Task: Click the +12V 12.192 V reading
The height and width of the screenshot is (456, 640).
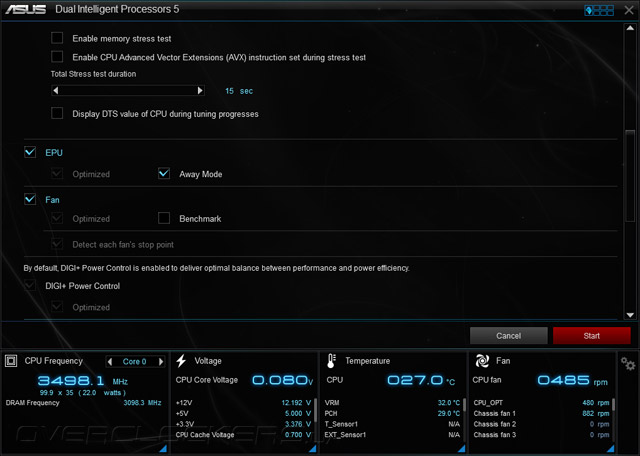Action: pos(296,403)
